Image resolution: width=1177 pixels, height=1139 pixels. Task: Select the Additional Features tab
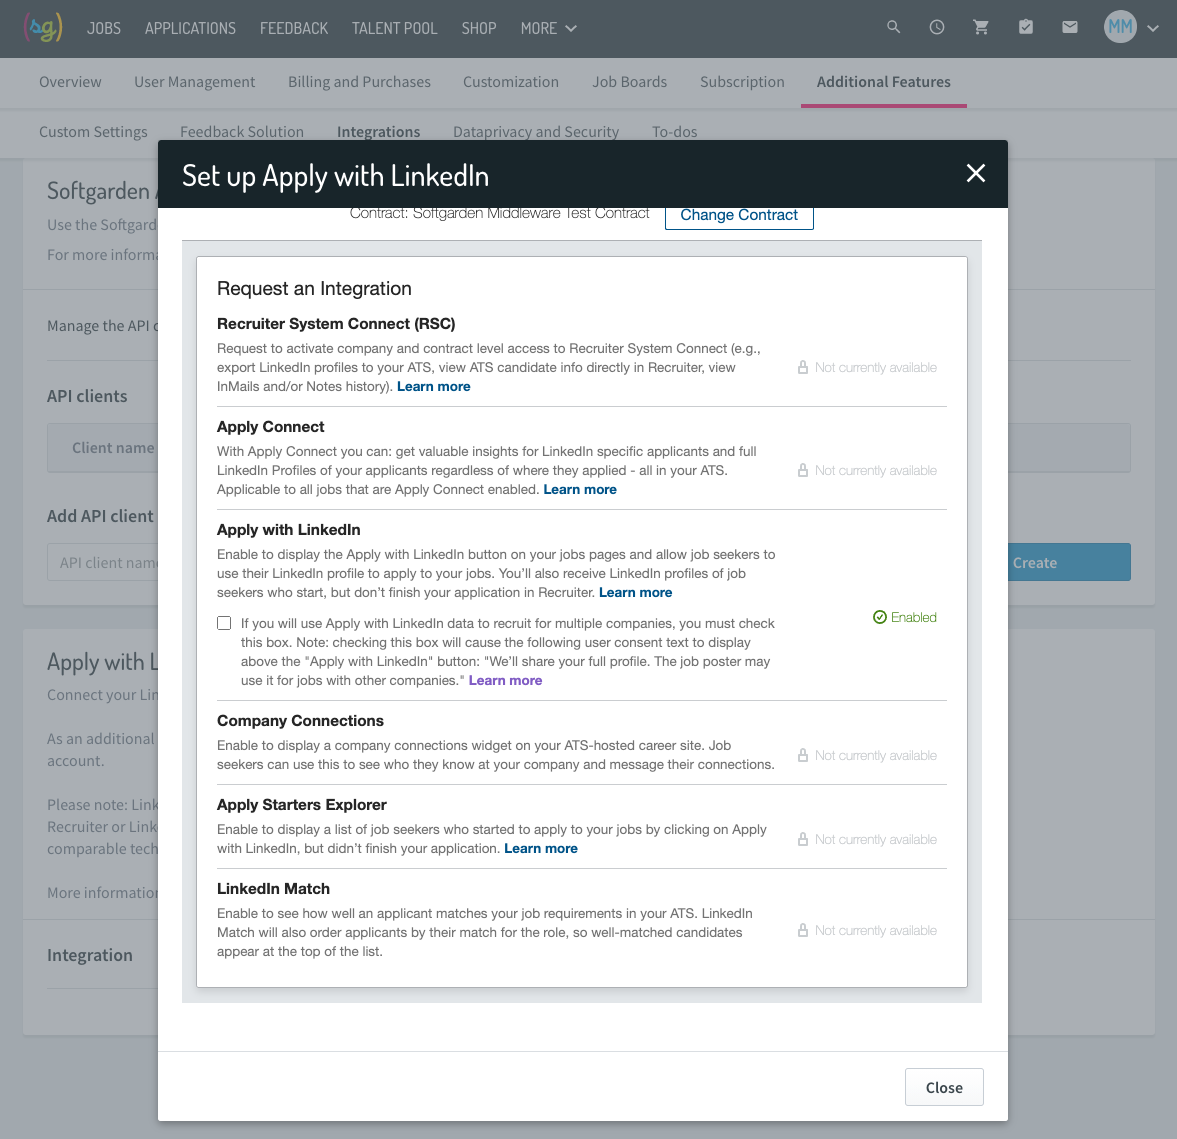coord(884,82)
